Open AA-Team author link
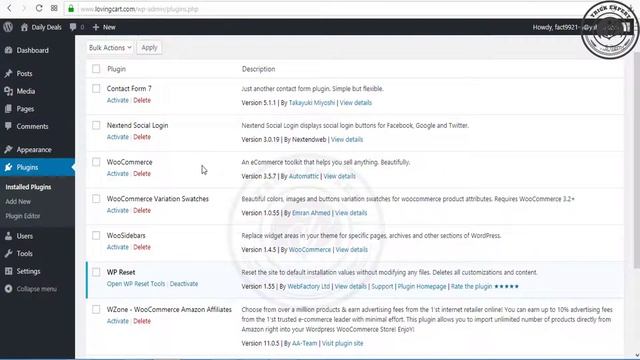Screen dimensions: 640x360 pyautogui.click(x=304, y=343)
